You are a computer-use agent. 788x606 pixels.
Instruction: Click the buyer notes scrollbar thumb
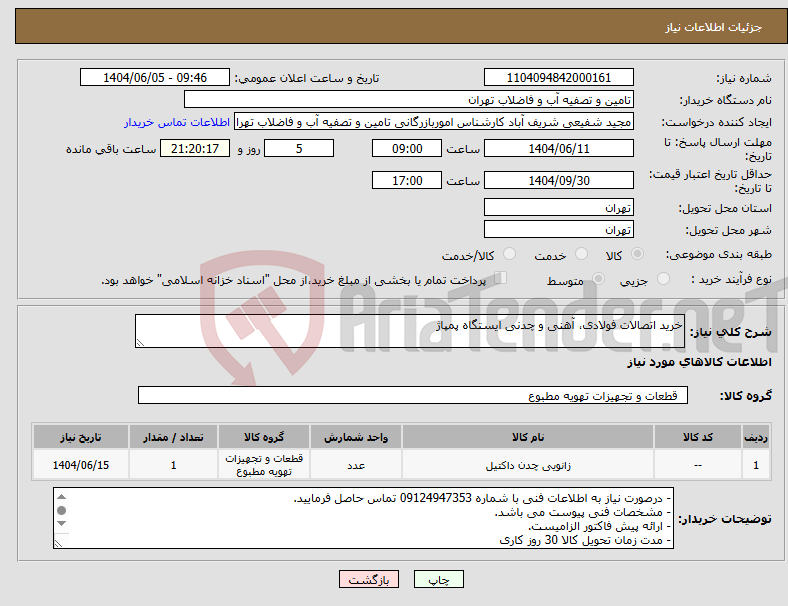tap(61, 511)
